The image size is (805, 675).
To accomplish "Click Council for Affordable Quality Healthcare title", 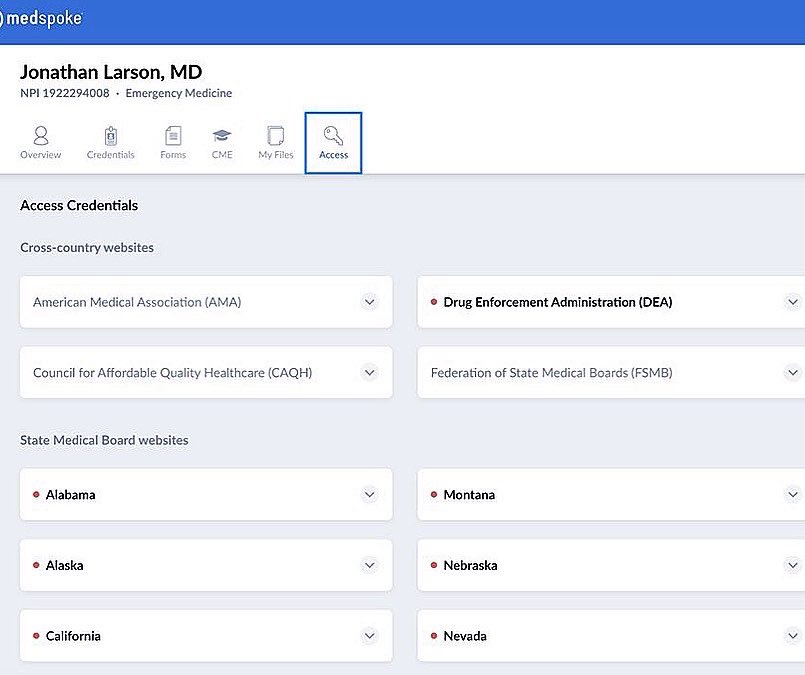I will [172, 373].
